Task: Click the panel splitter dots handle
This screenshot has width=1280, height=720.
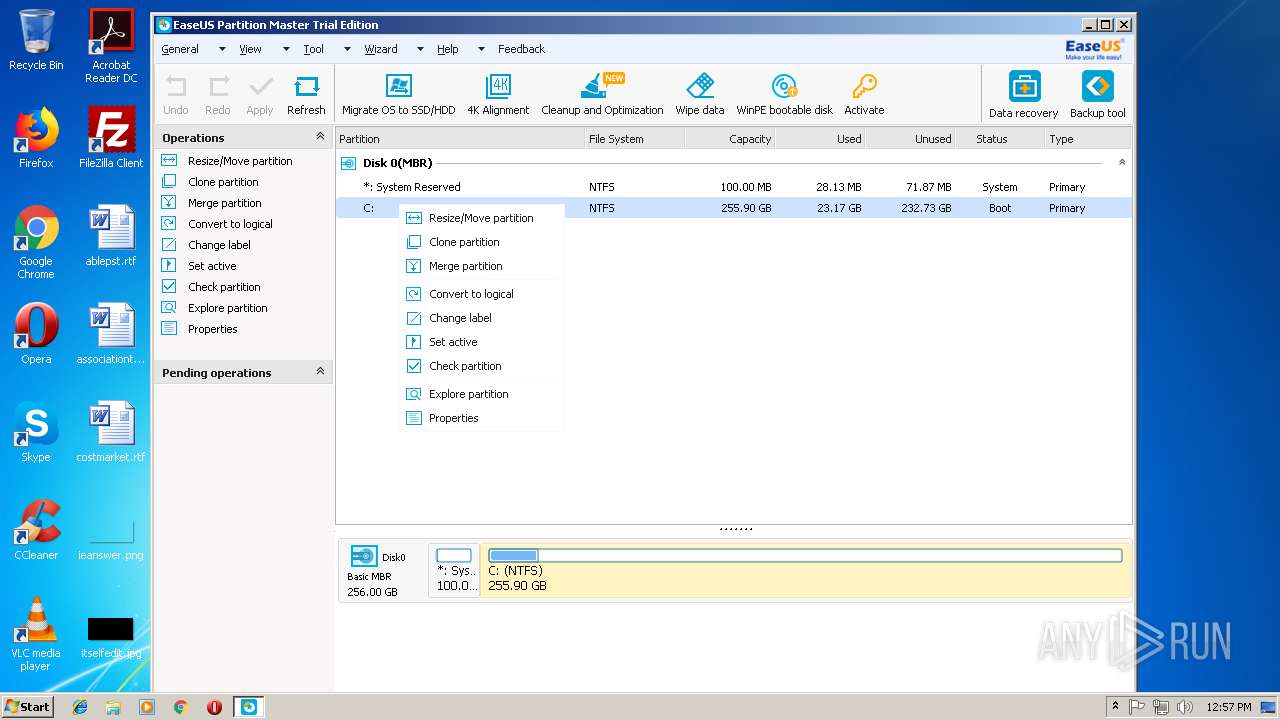Action: 736,529
